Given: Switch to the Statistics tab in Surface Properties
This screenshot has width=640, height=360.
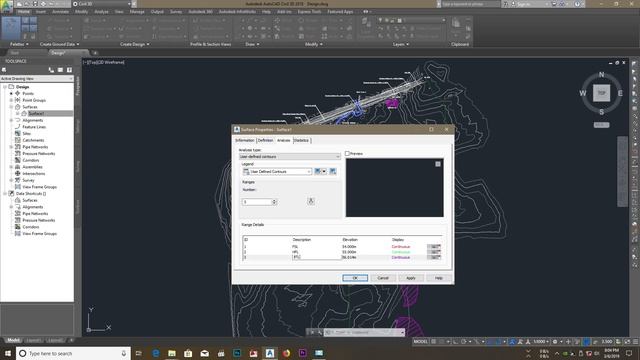Looking at the screenshot, I should click(x=302, y=140).
